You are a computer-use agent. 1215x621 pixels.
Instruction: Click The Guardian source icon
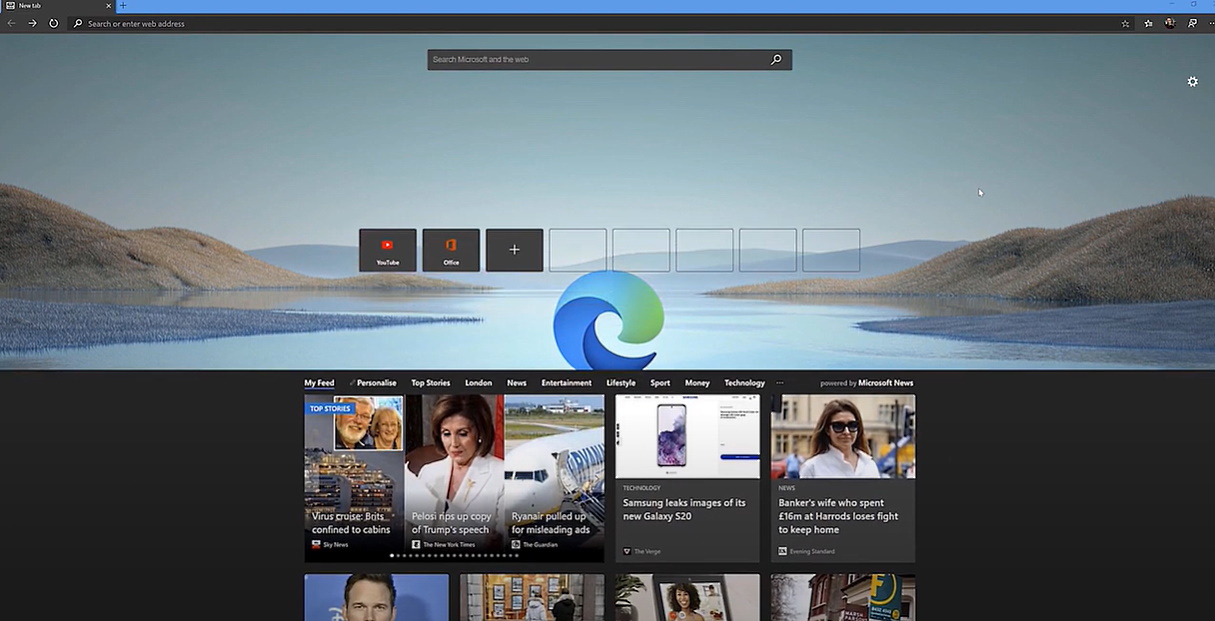[x=516, y=544]
